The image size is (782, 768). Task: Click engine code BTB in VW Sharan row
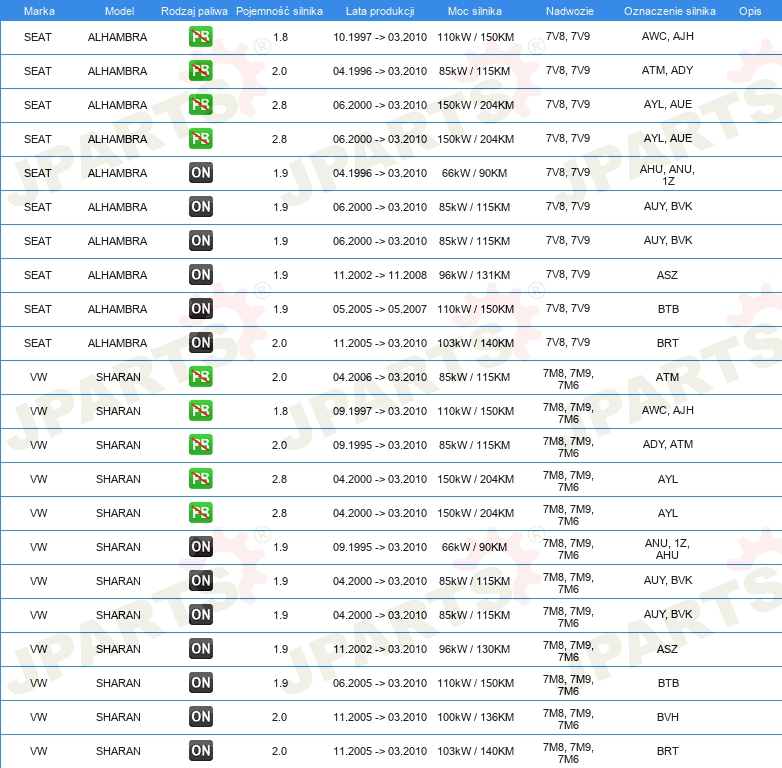coord(668,683)
